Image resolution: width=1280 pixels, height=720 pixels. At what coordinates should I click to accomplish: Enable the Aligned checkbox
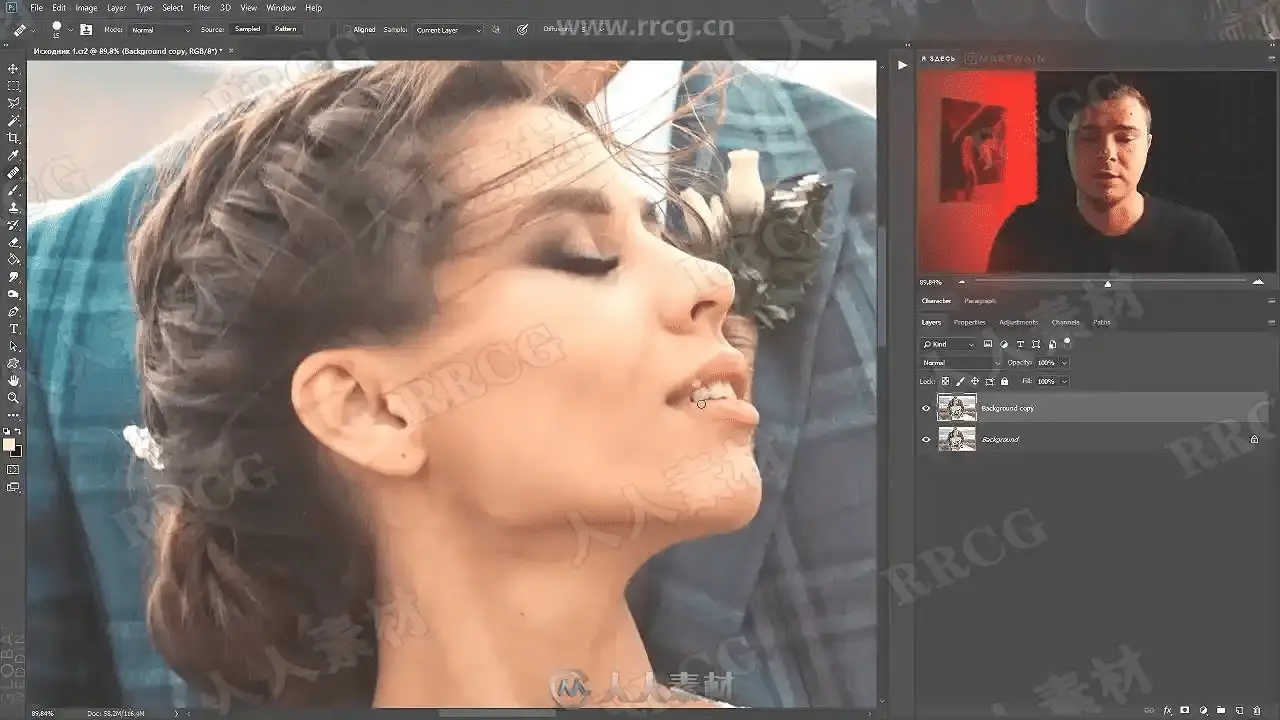coord(348,30)
